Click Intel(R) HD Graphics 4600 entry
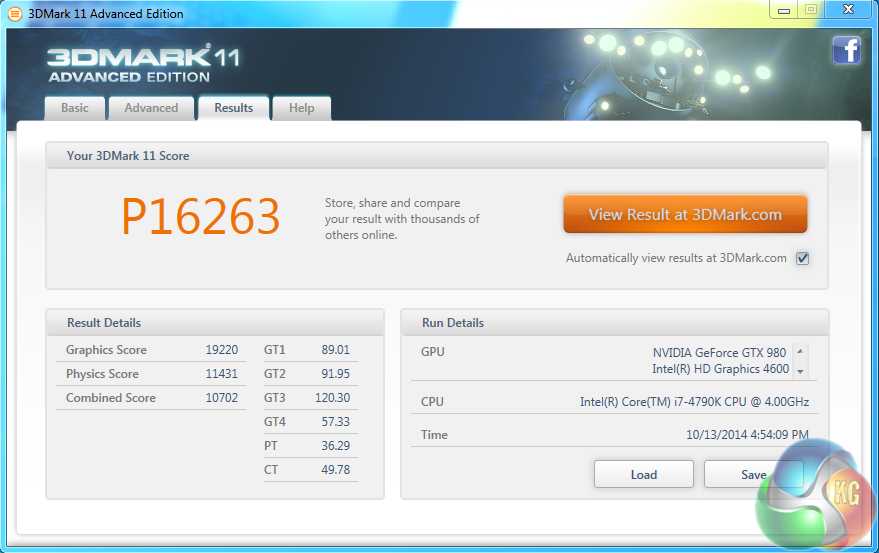Viewport: 879px width, 553px height. [x=720, y=369]
